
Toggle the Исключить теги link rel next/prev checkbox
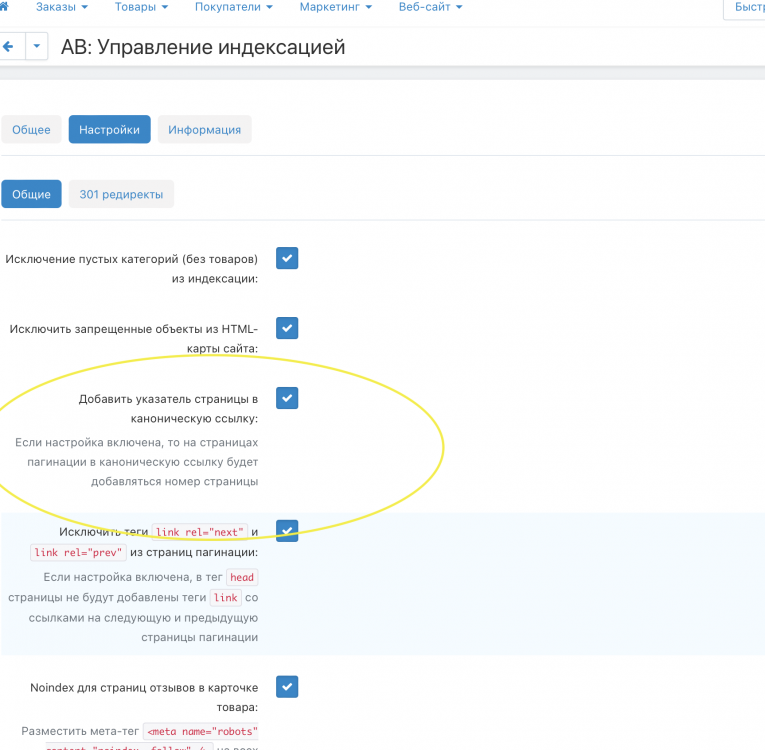tap(287, 531)
